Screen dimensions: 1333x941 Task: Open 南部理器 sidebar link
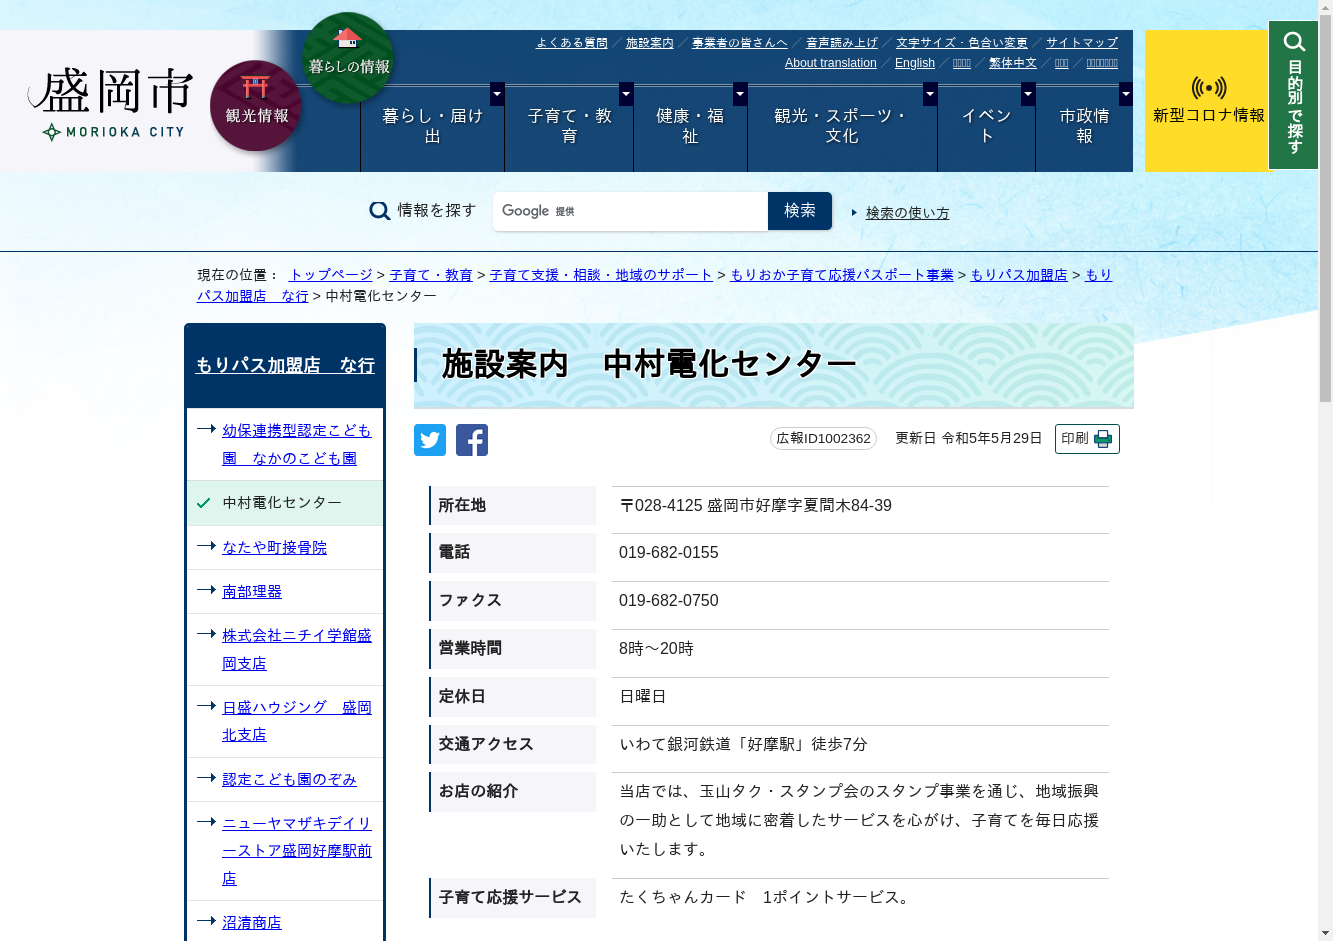252,592
